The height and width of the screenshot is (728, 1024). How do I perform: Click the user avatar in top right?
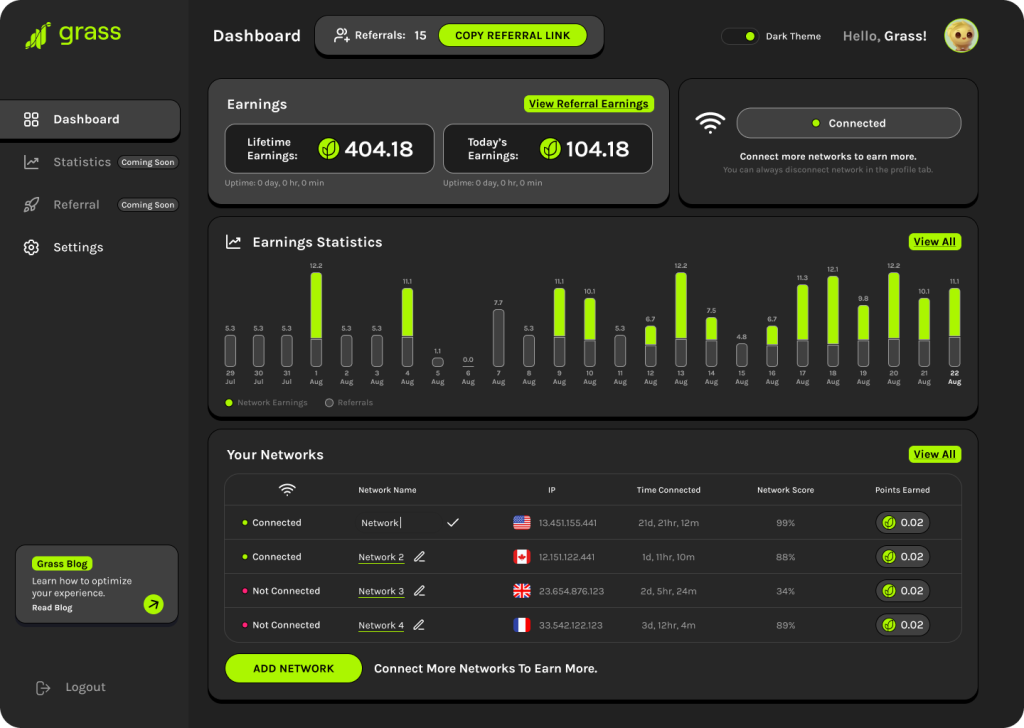pyautogui.click(x=961, y=35)
